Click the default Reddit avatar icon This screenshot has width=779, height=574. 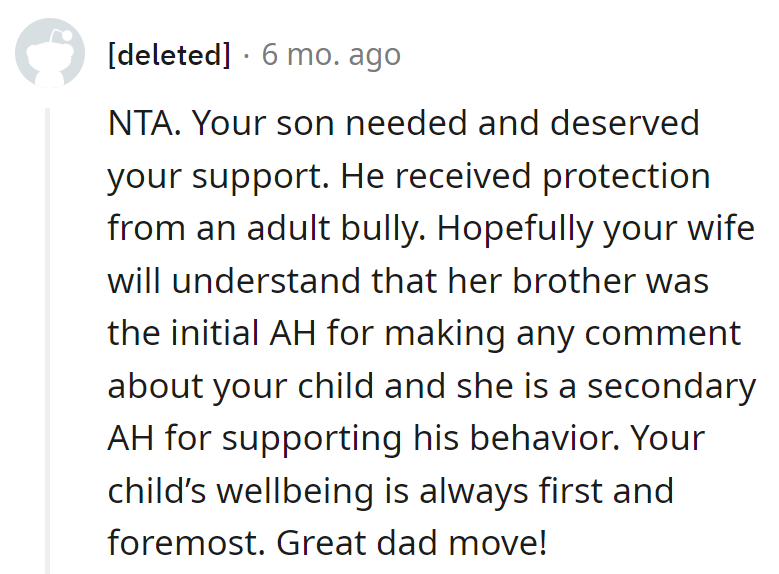coord(46,54)
